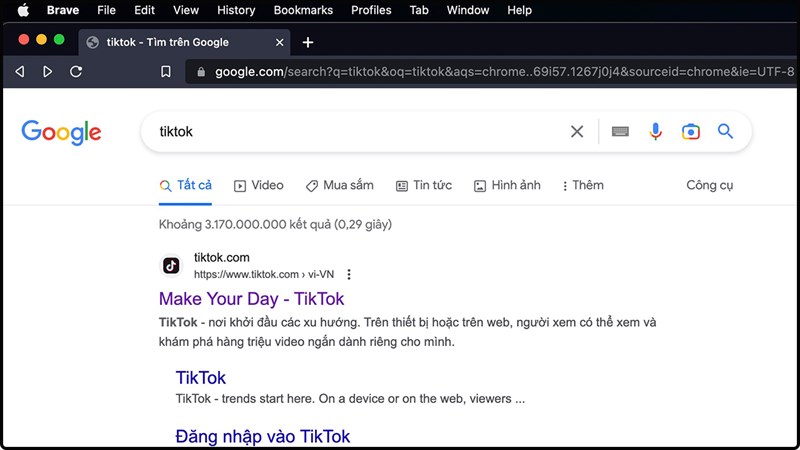Open 'Công cụ' search tools
The height and width of the screenshot is (450, 800).
[x=709, y=185]
